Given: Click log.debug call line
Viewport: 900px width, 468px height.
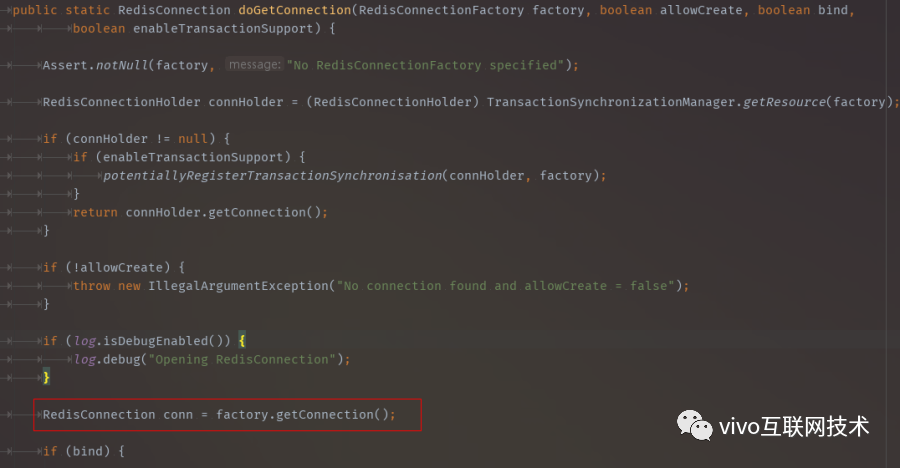Looking at the screenshot, I should point(212,359).
